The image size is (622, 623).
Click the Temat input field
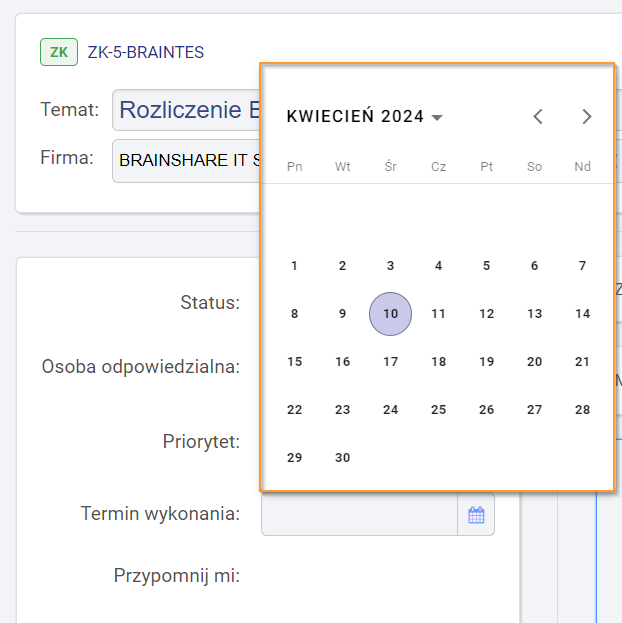tap(187, 110)
